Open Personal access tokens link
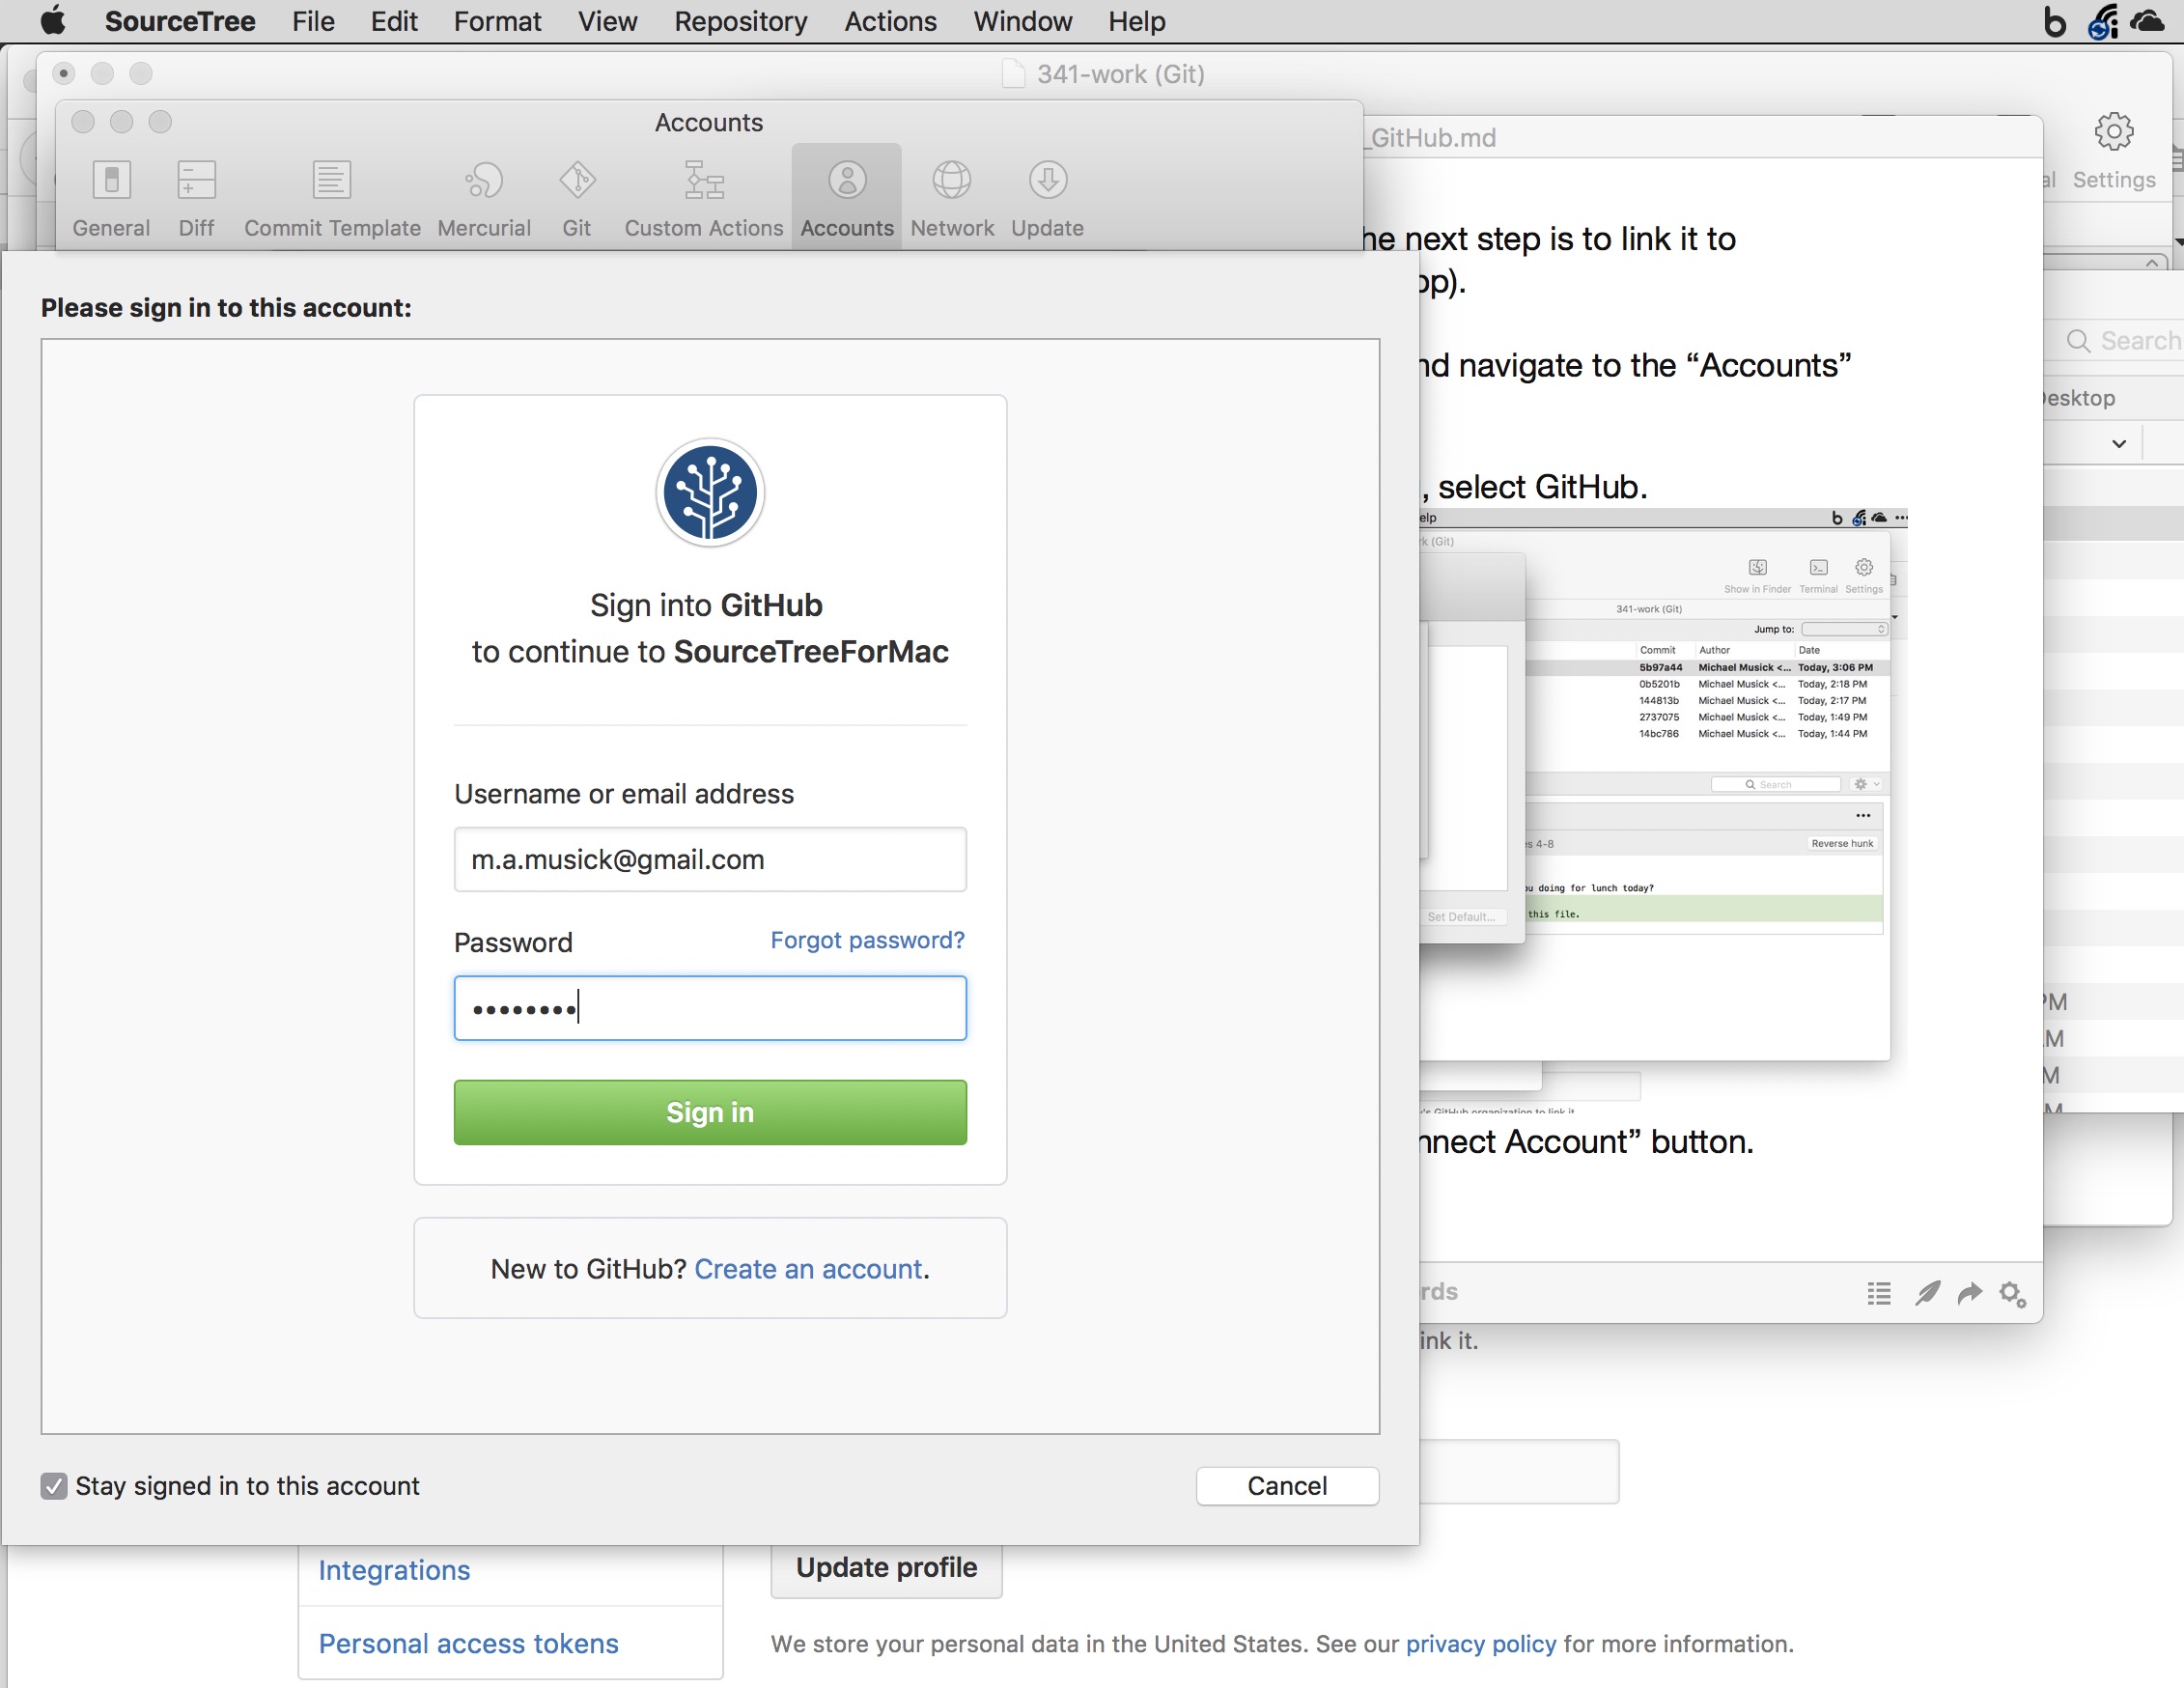Viewport: 2184px width, 1688px height. (469, 1644)
